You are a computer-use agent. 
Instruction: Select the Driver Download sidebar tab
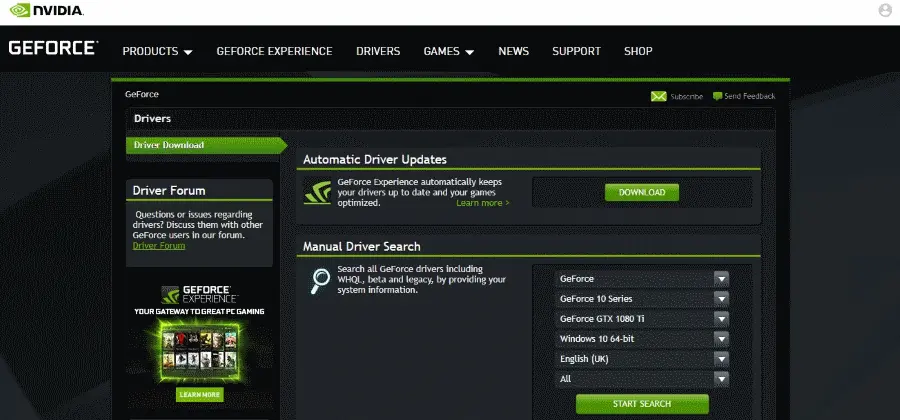point(206,145)
